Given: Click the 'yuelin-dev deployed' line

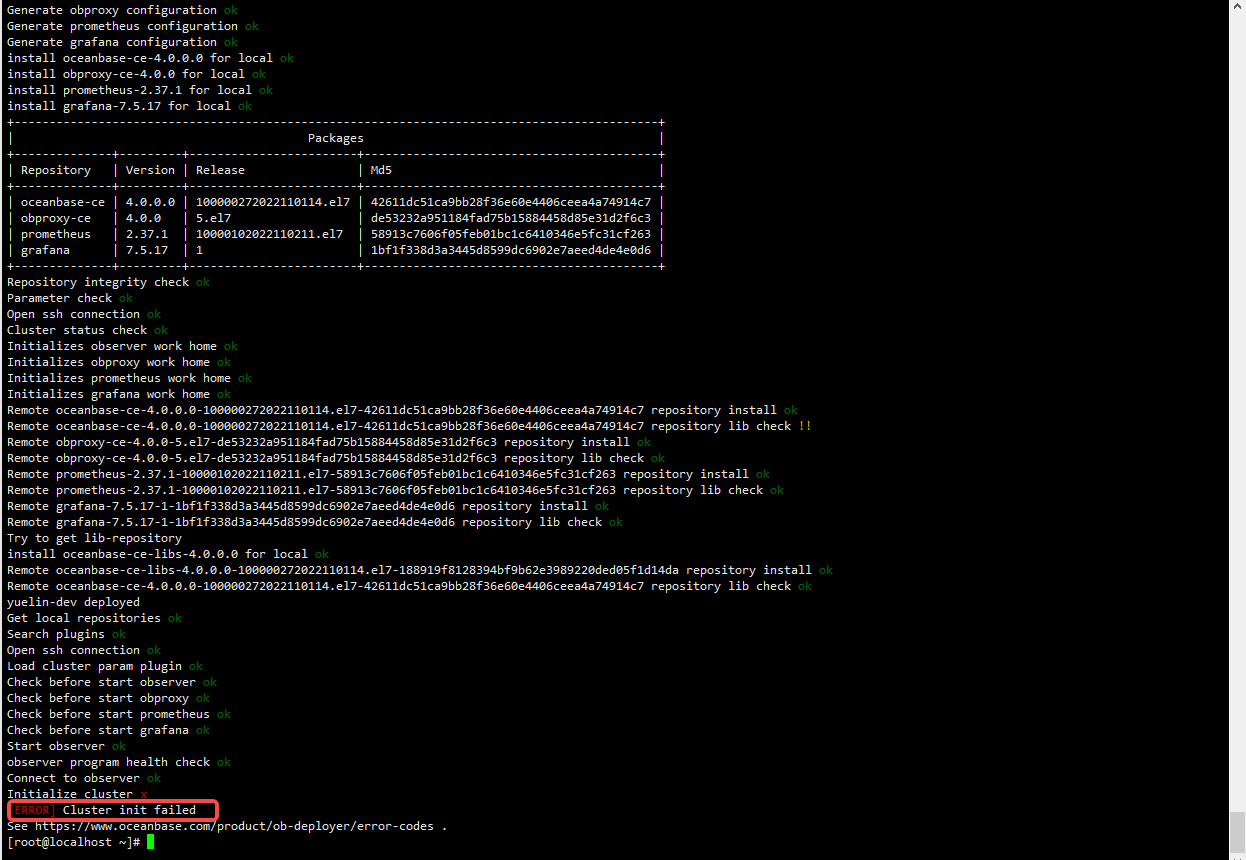Looking at the screenshot, I should tap(73, 602).
